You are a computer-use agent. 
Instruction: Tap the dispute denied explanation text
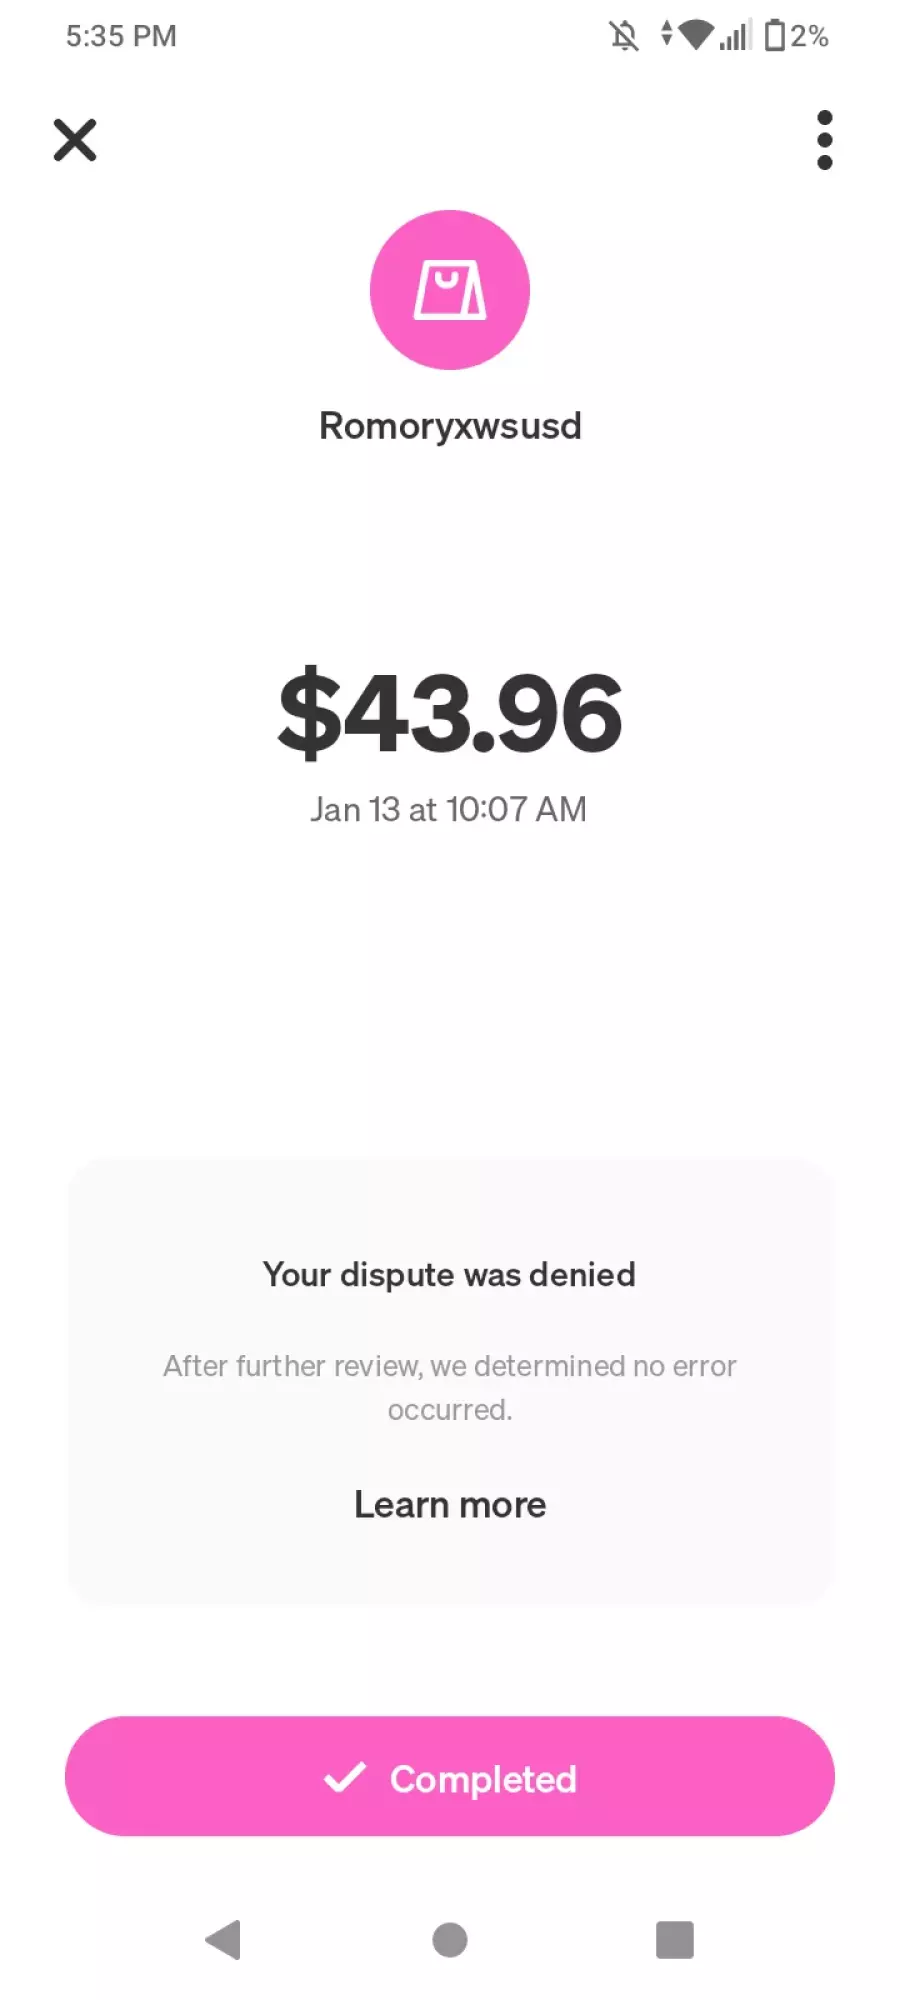pos(450,1388)
